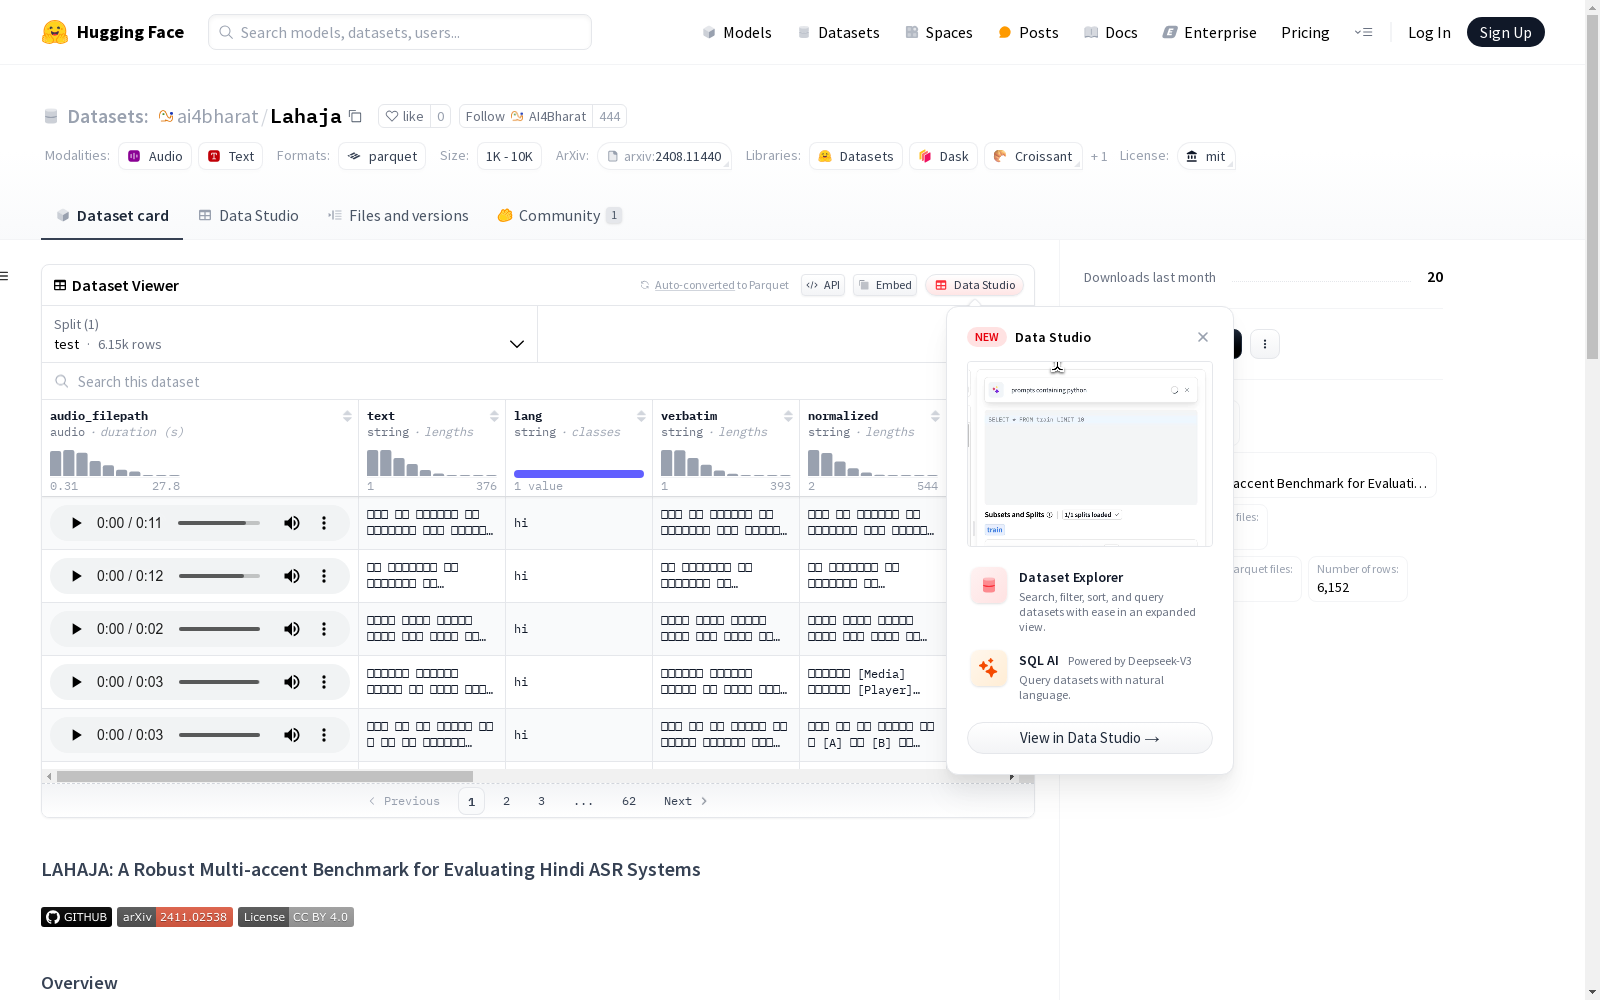Click the Log In link
Viewport: 1600px width, 1000px height.
click(x=1429, y=32)
